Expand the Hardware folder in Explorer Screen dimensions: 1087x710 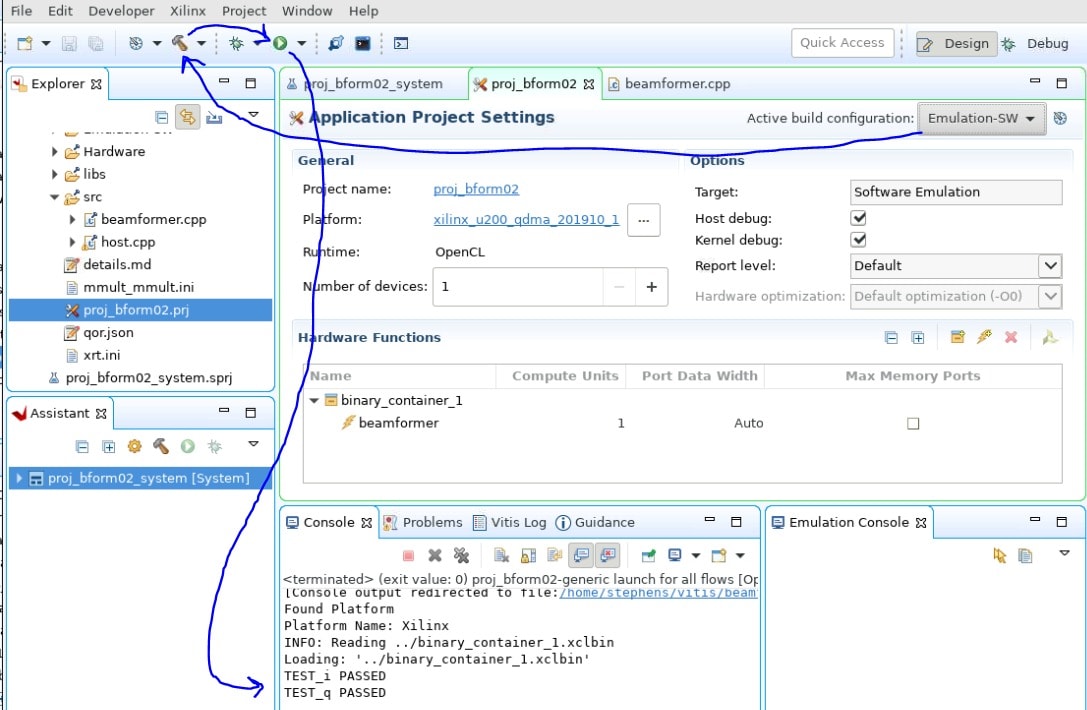(x=55, y=152)
